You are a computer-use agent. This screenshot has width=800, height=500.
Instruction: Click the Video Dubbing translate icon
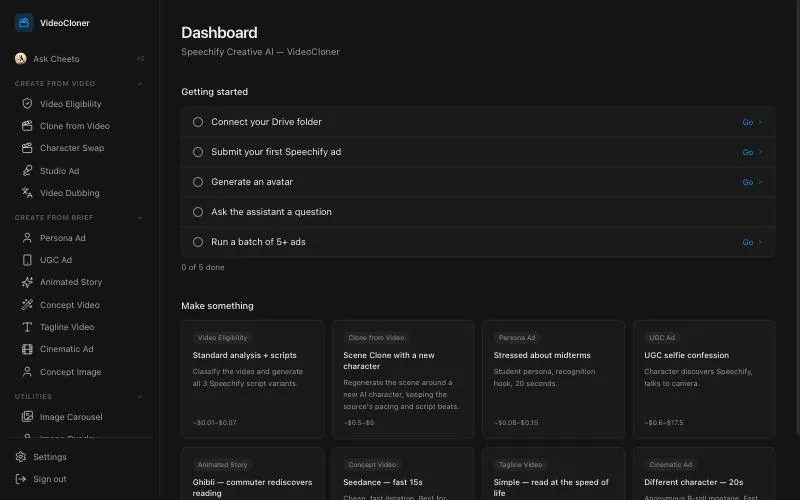[27, 193]
